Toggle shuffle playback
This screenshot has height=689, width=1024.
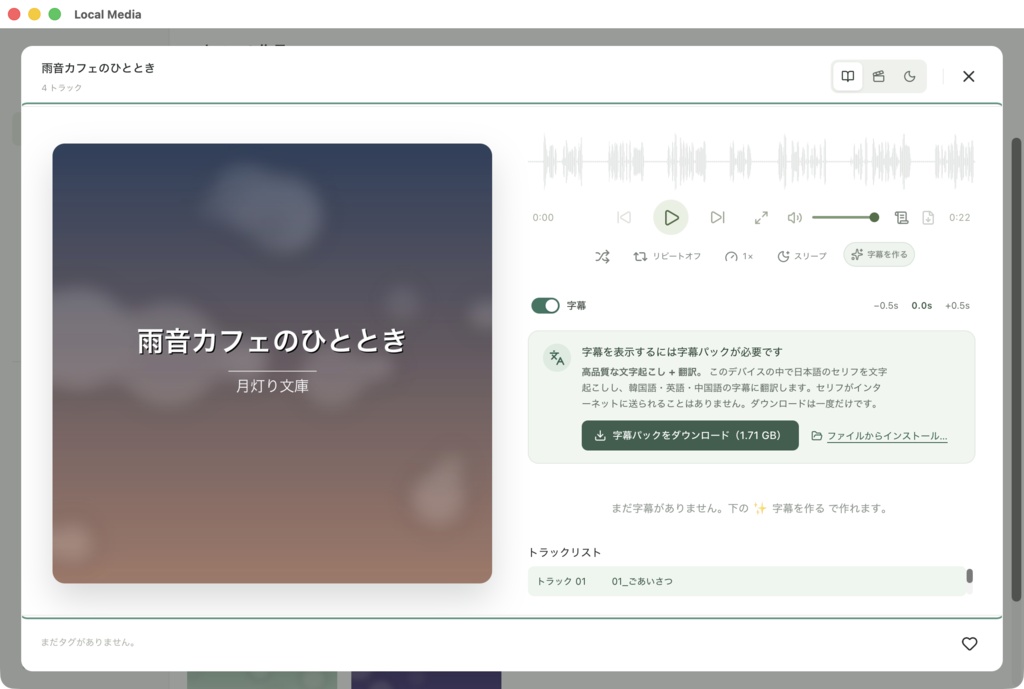coord(602,256)
